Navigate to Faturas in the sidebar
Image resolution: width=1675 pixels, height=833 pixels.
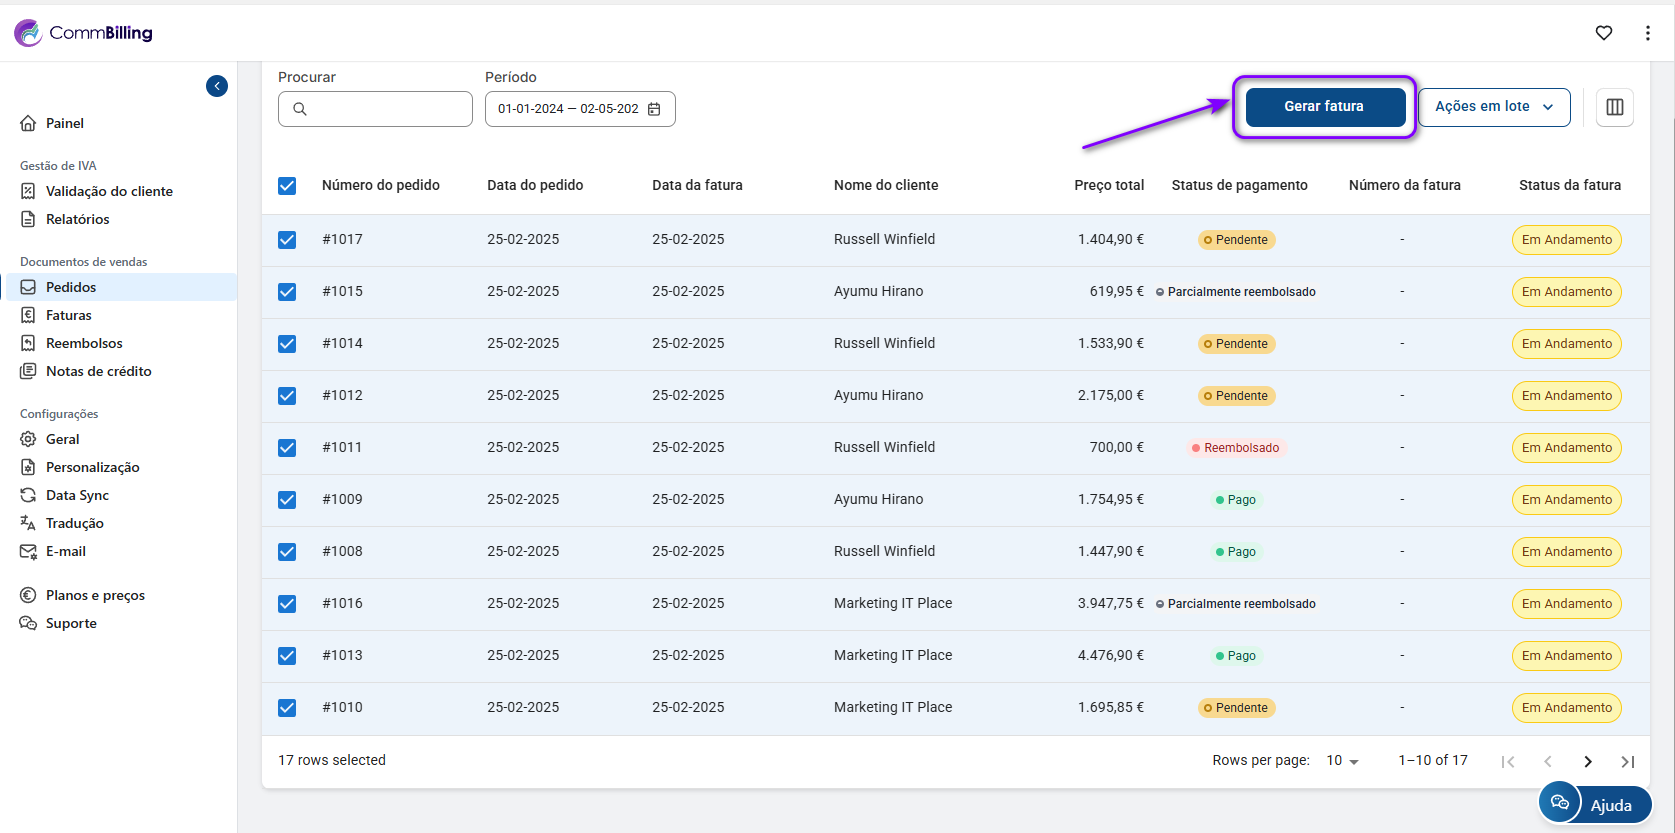69,315
